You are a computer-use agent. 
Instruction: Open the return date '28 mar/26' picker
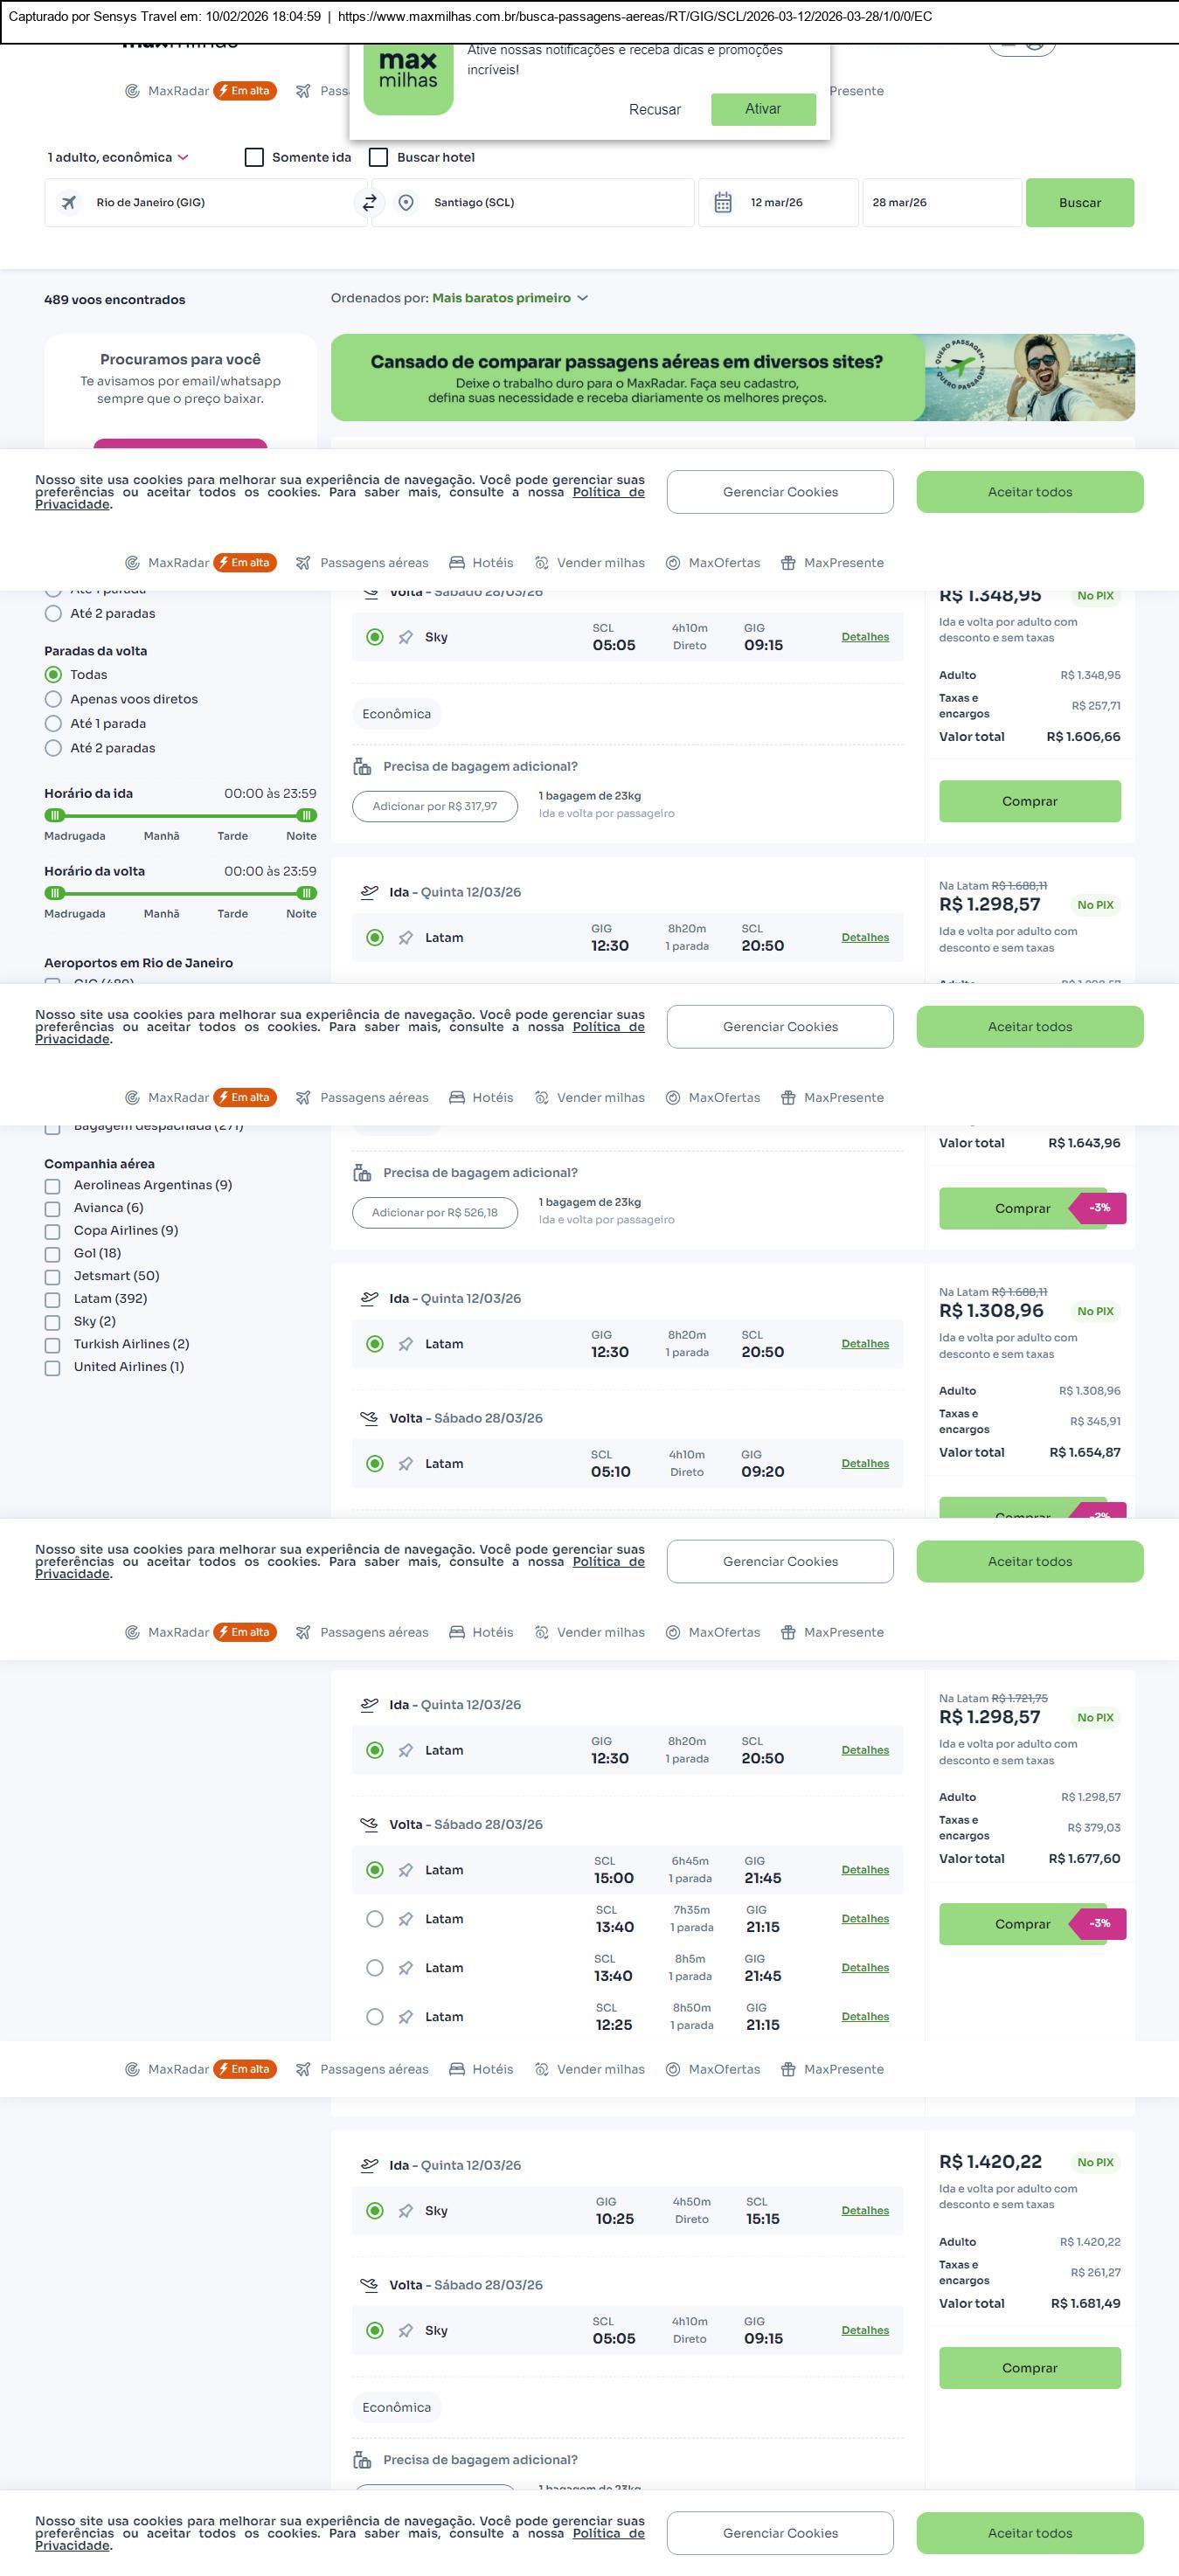(940, 203)
